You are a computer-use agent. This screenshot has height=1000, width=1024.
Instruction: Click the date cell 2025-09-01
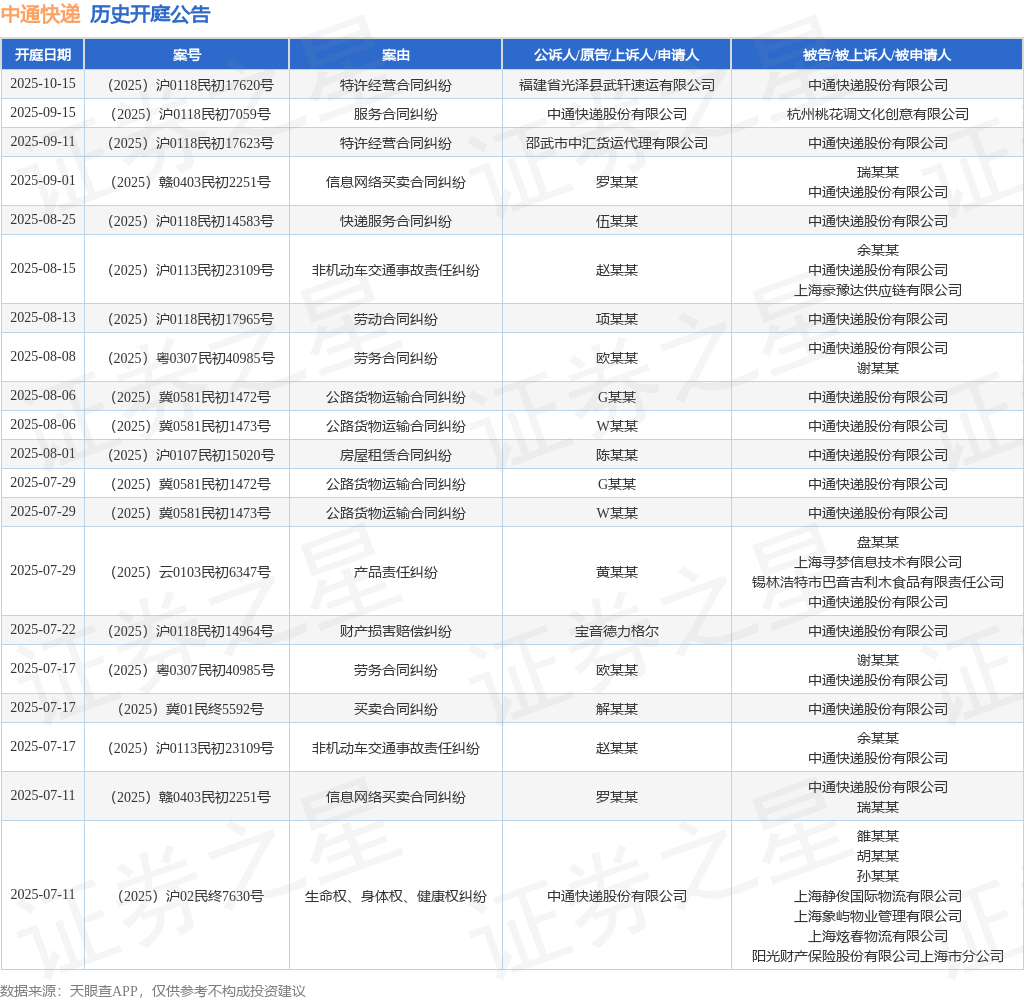pos(43,180)
